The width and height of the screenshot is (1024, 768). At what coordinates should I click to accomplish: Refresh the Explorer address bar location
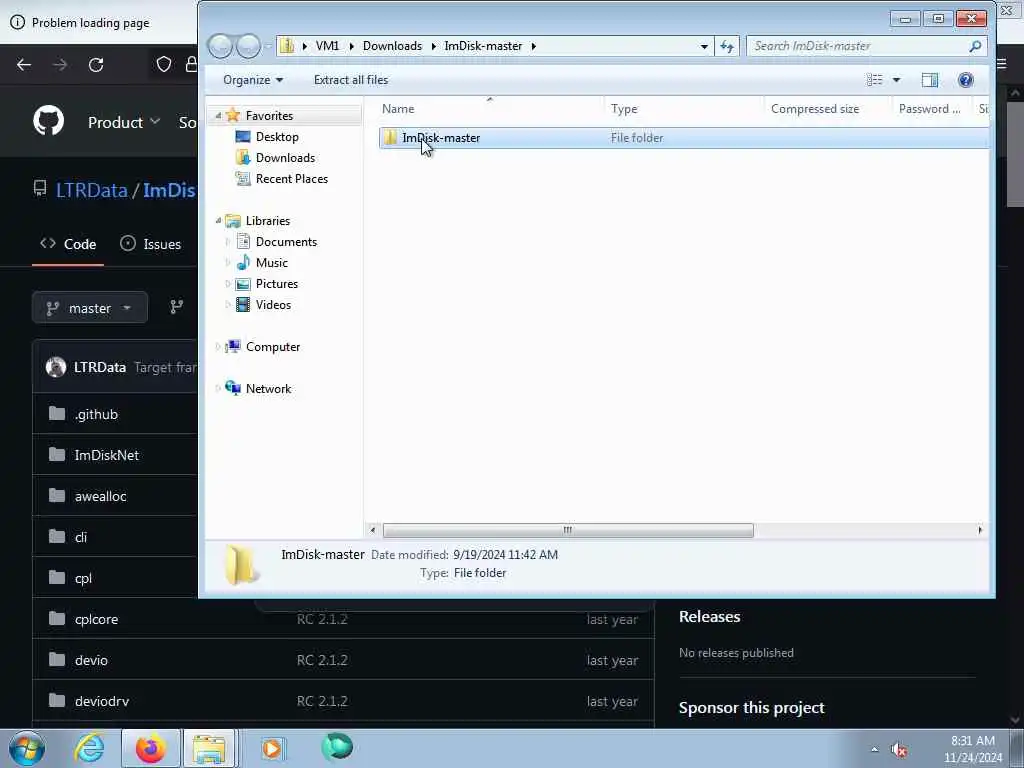727,46
